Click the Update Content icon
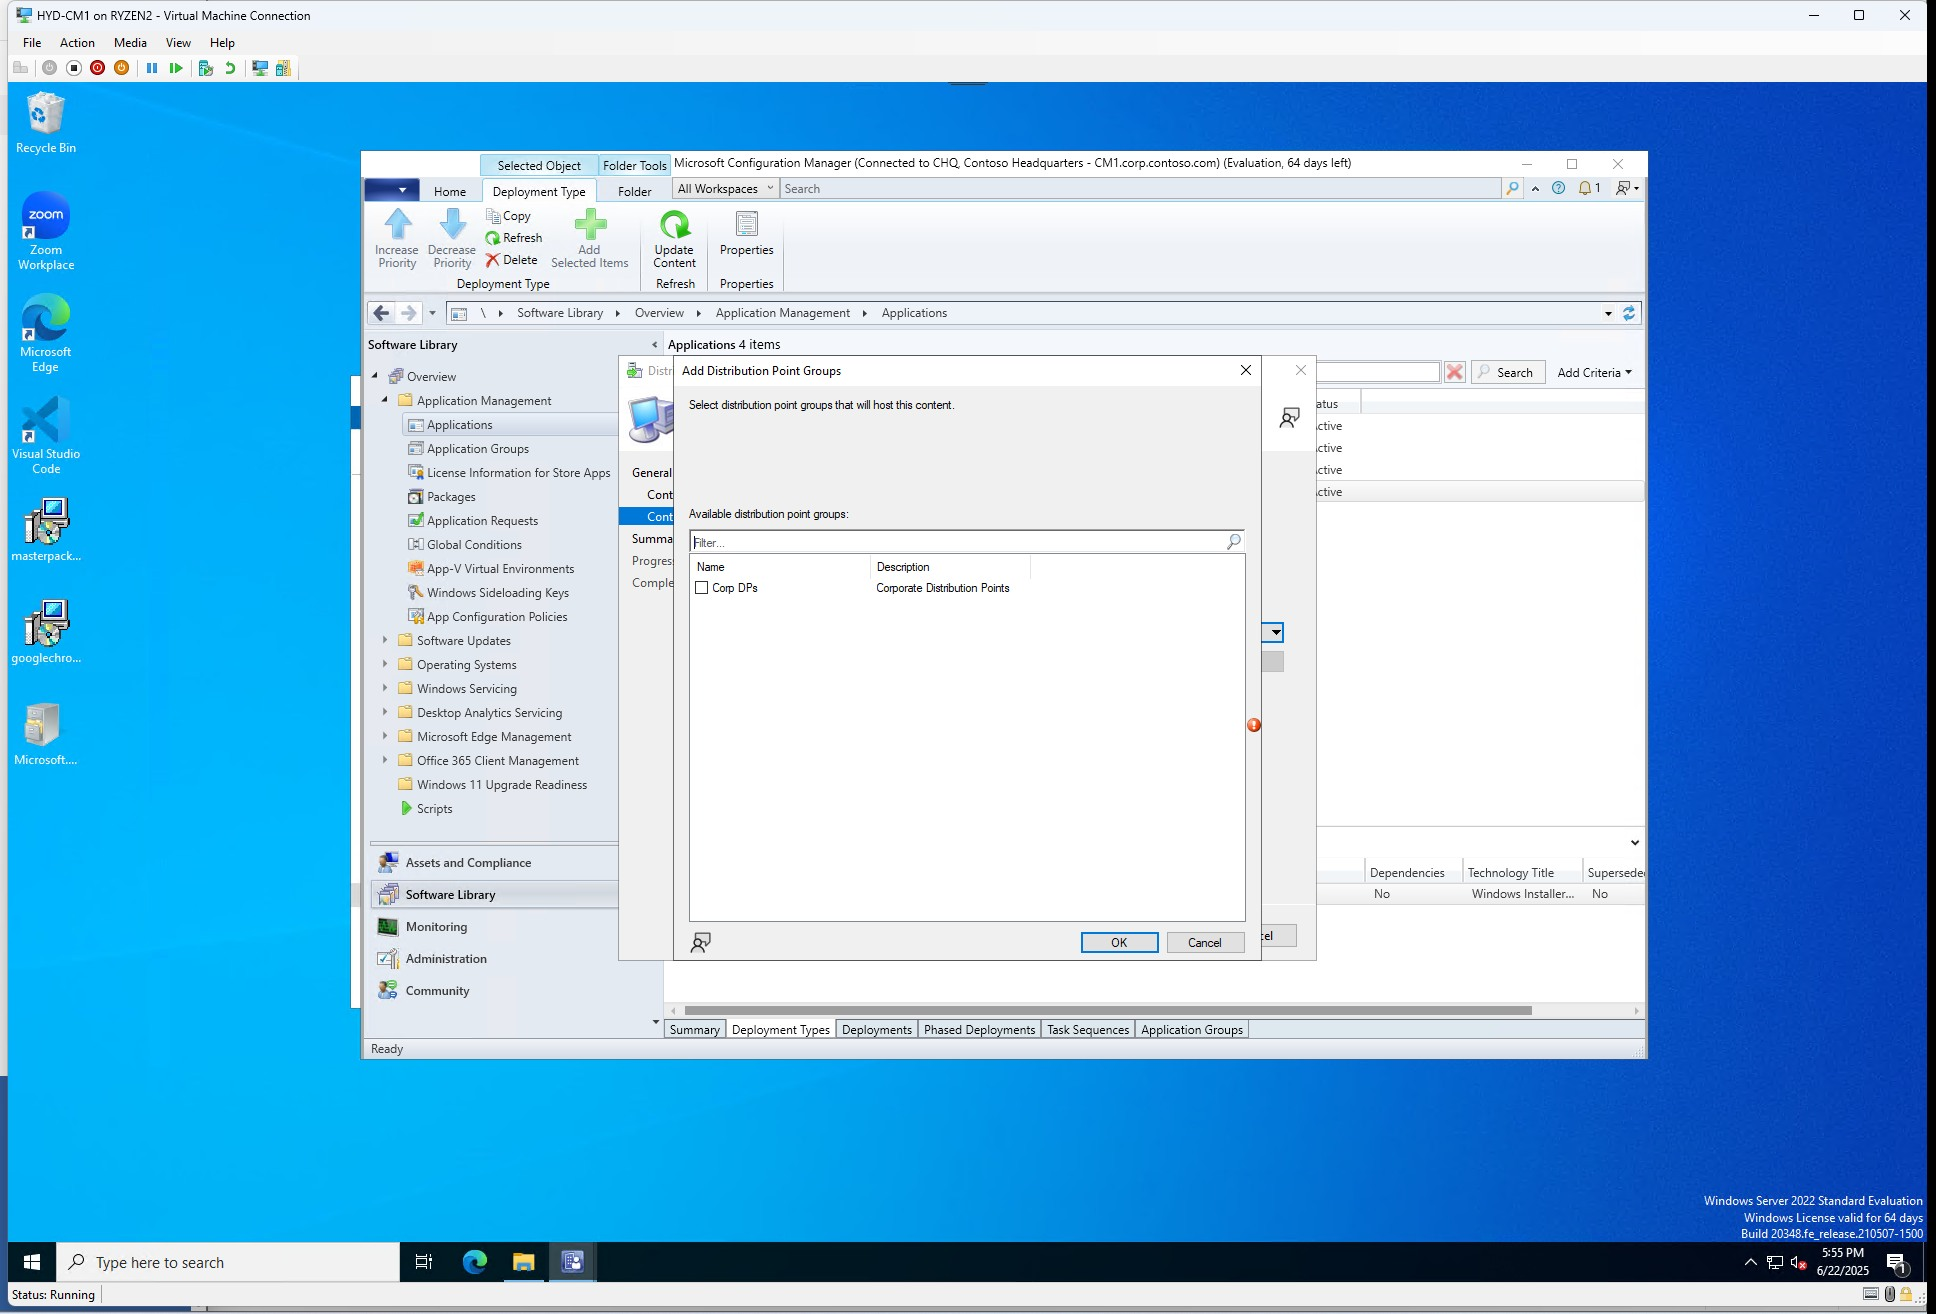The image size is (1936, 1314). click(674, 225)
